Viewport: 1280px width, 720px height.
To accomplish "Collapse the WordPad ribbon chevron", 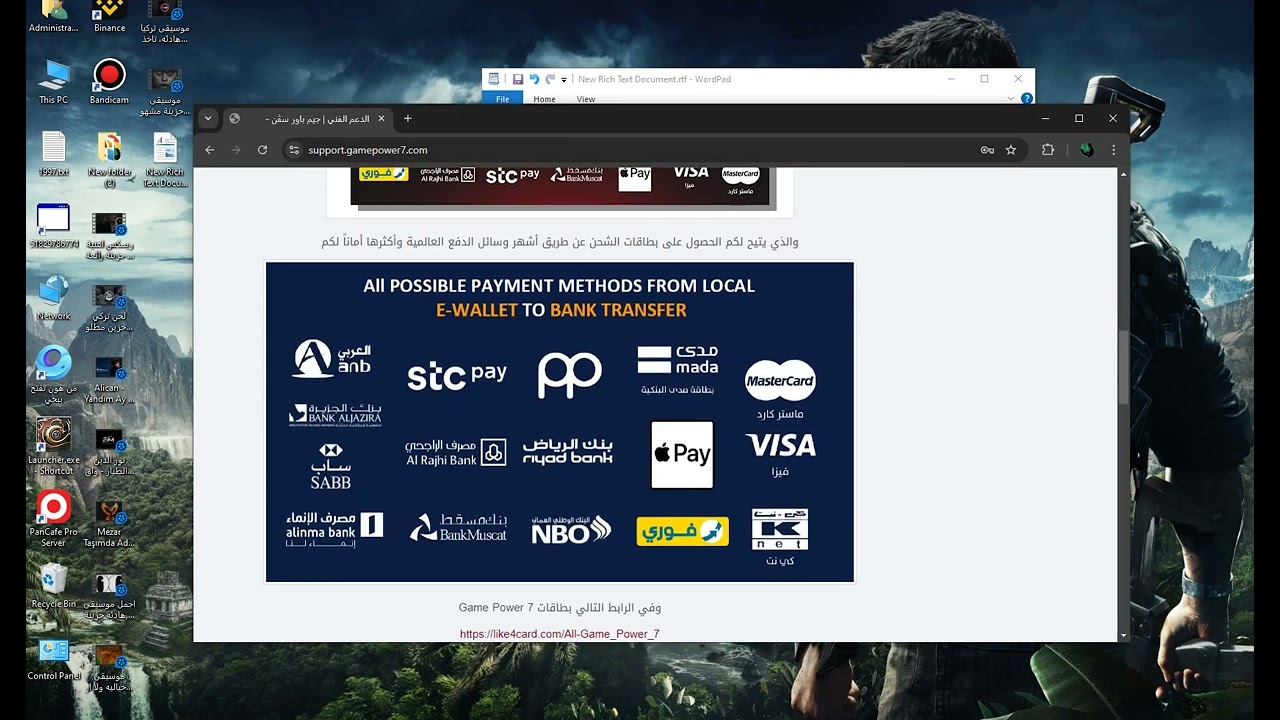I will click(x=1012, y=99).
